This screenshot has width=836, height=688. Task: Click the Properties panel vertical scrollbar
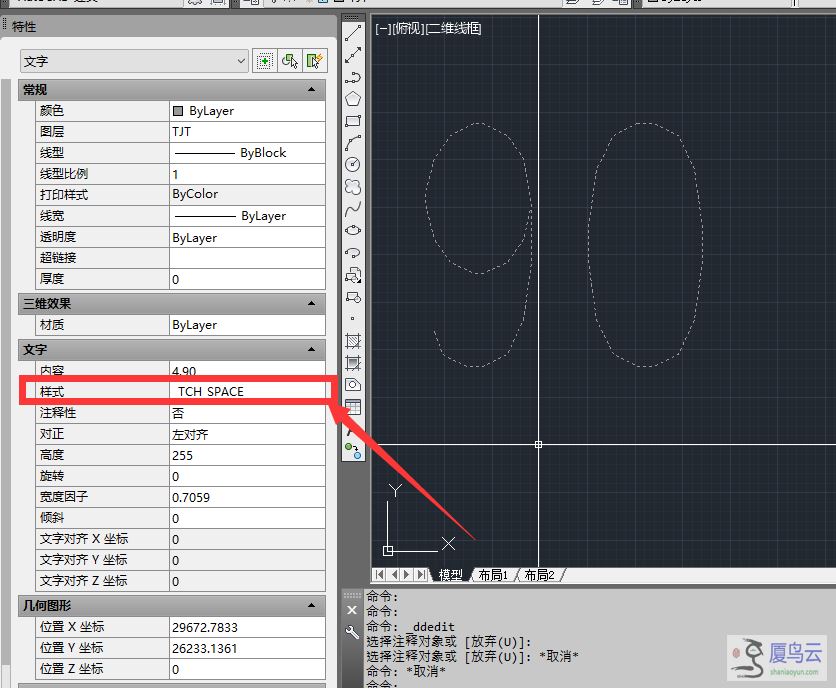pyautogui.click(x=6, y=373)
